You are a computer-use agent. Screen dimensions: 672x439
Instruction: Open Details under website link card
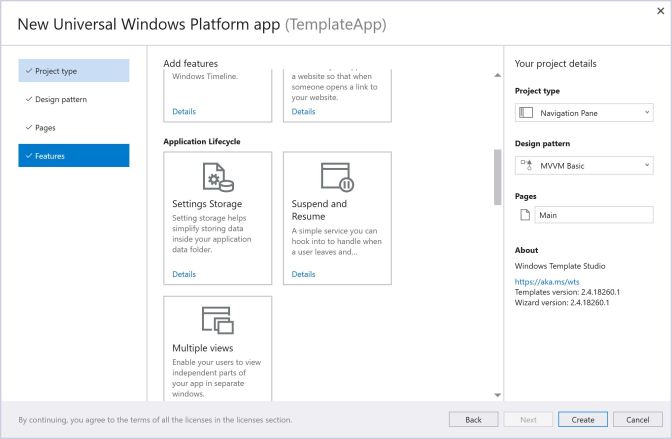click(303, 111)
